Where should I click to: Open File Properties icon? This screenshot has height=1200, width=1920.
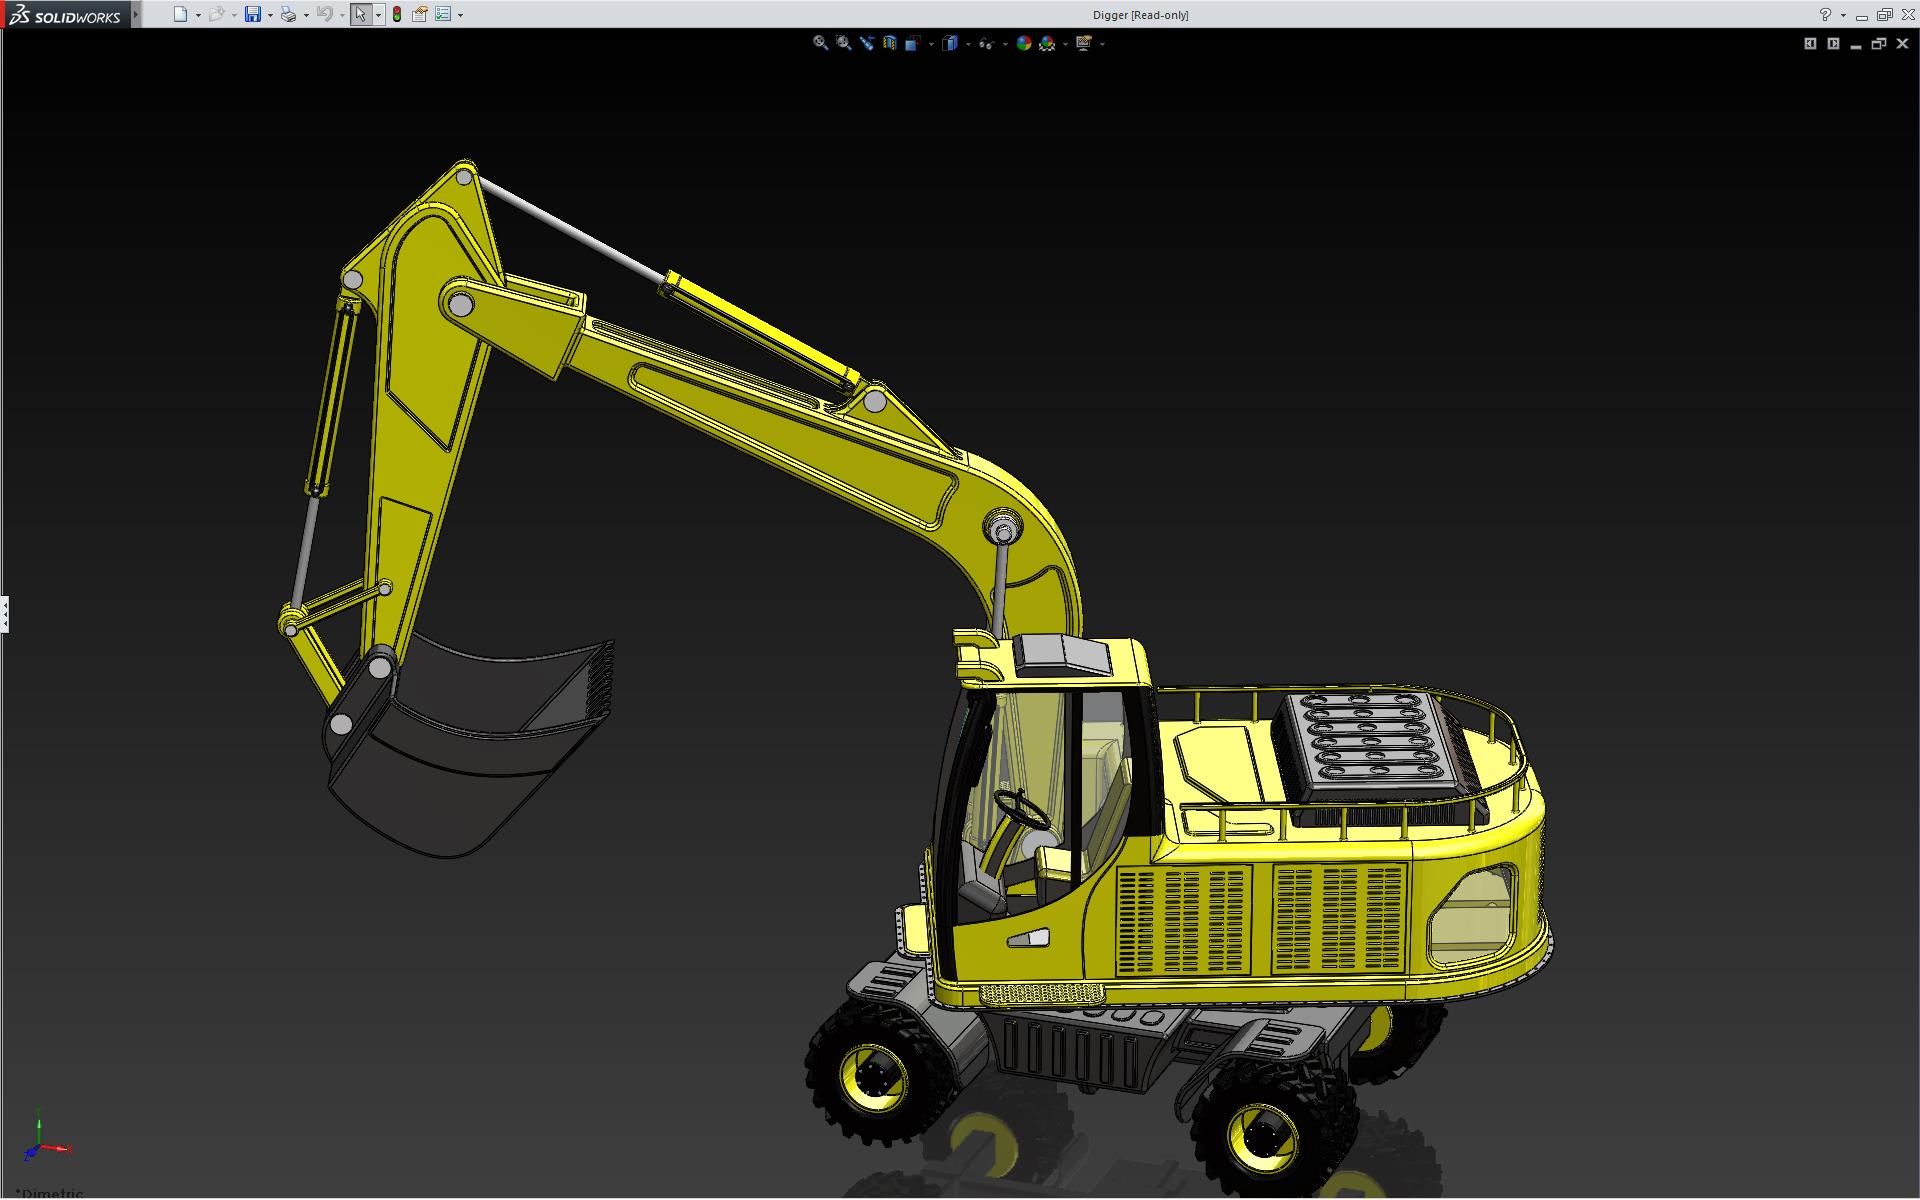[x=420, y=14]
